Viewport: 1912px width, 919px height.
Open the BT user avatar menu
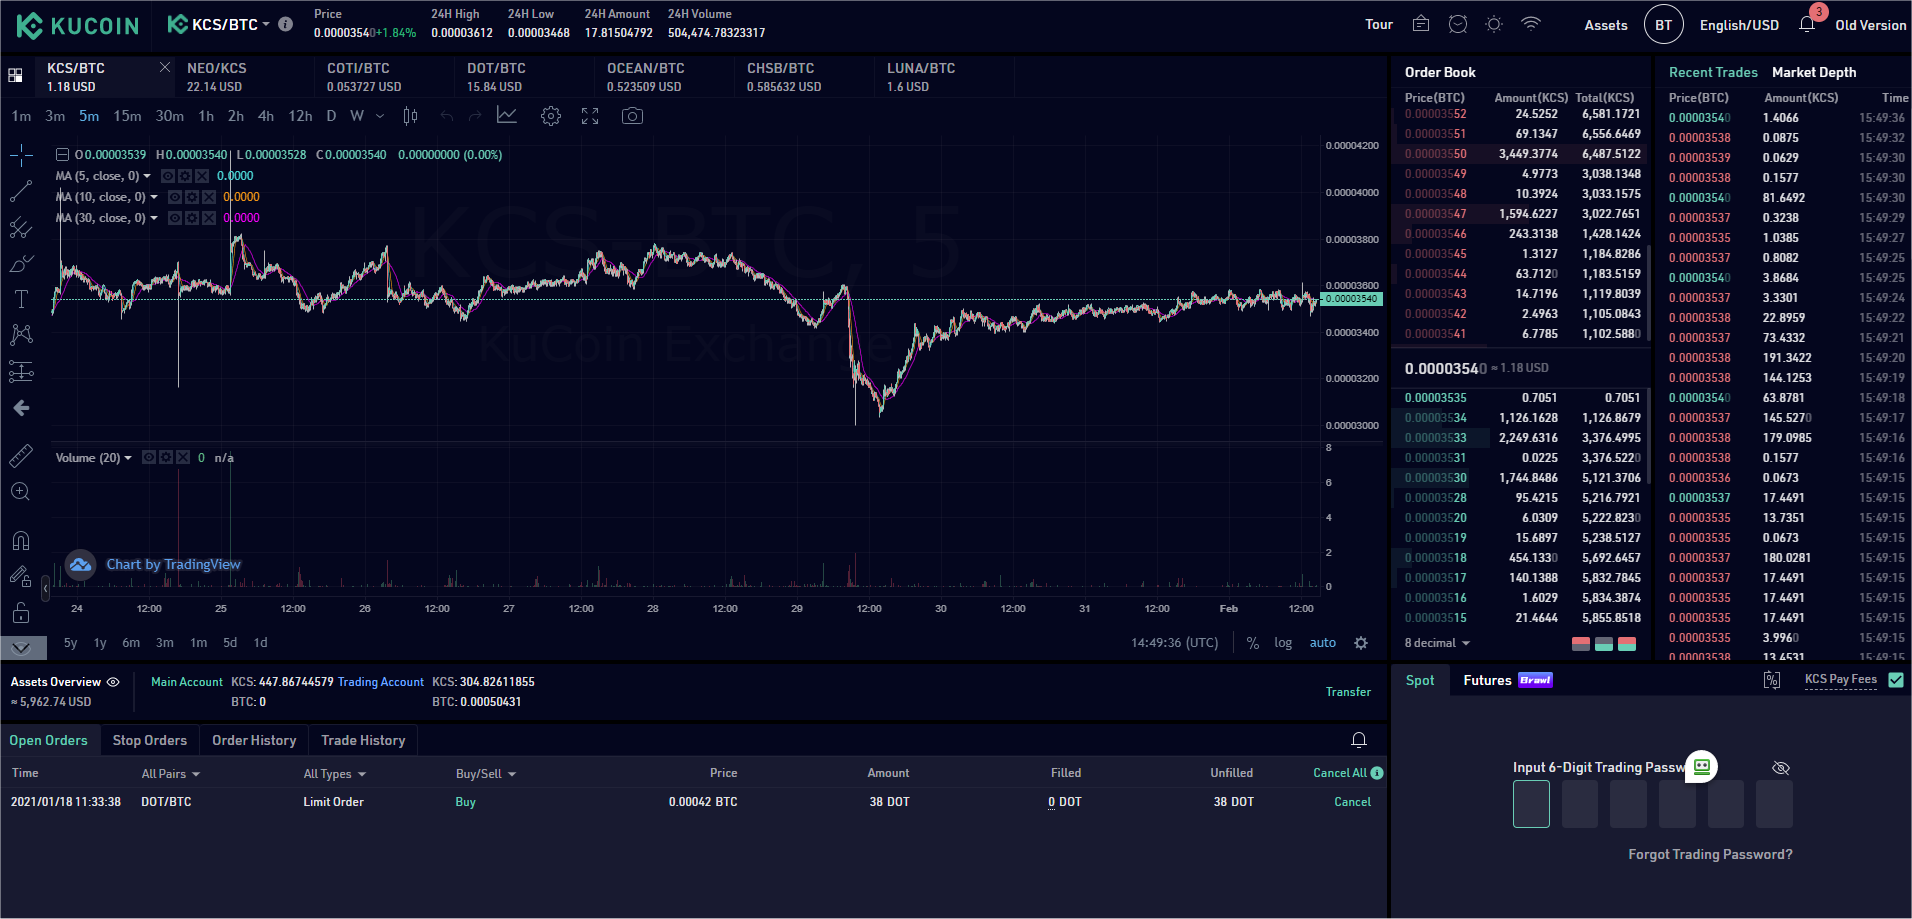[1664, 25]
